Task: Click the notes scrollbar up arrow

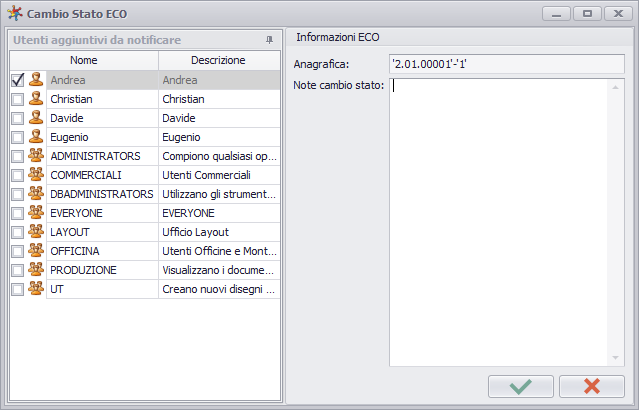Action: point(615,87)
